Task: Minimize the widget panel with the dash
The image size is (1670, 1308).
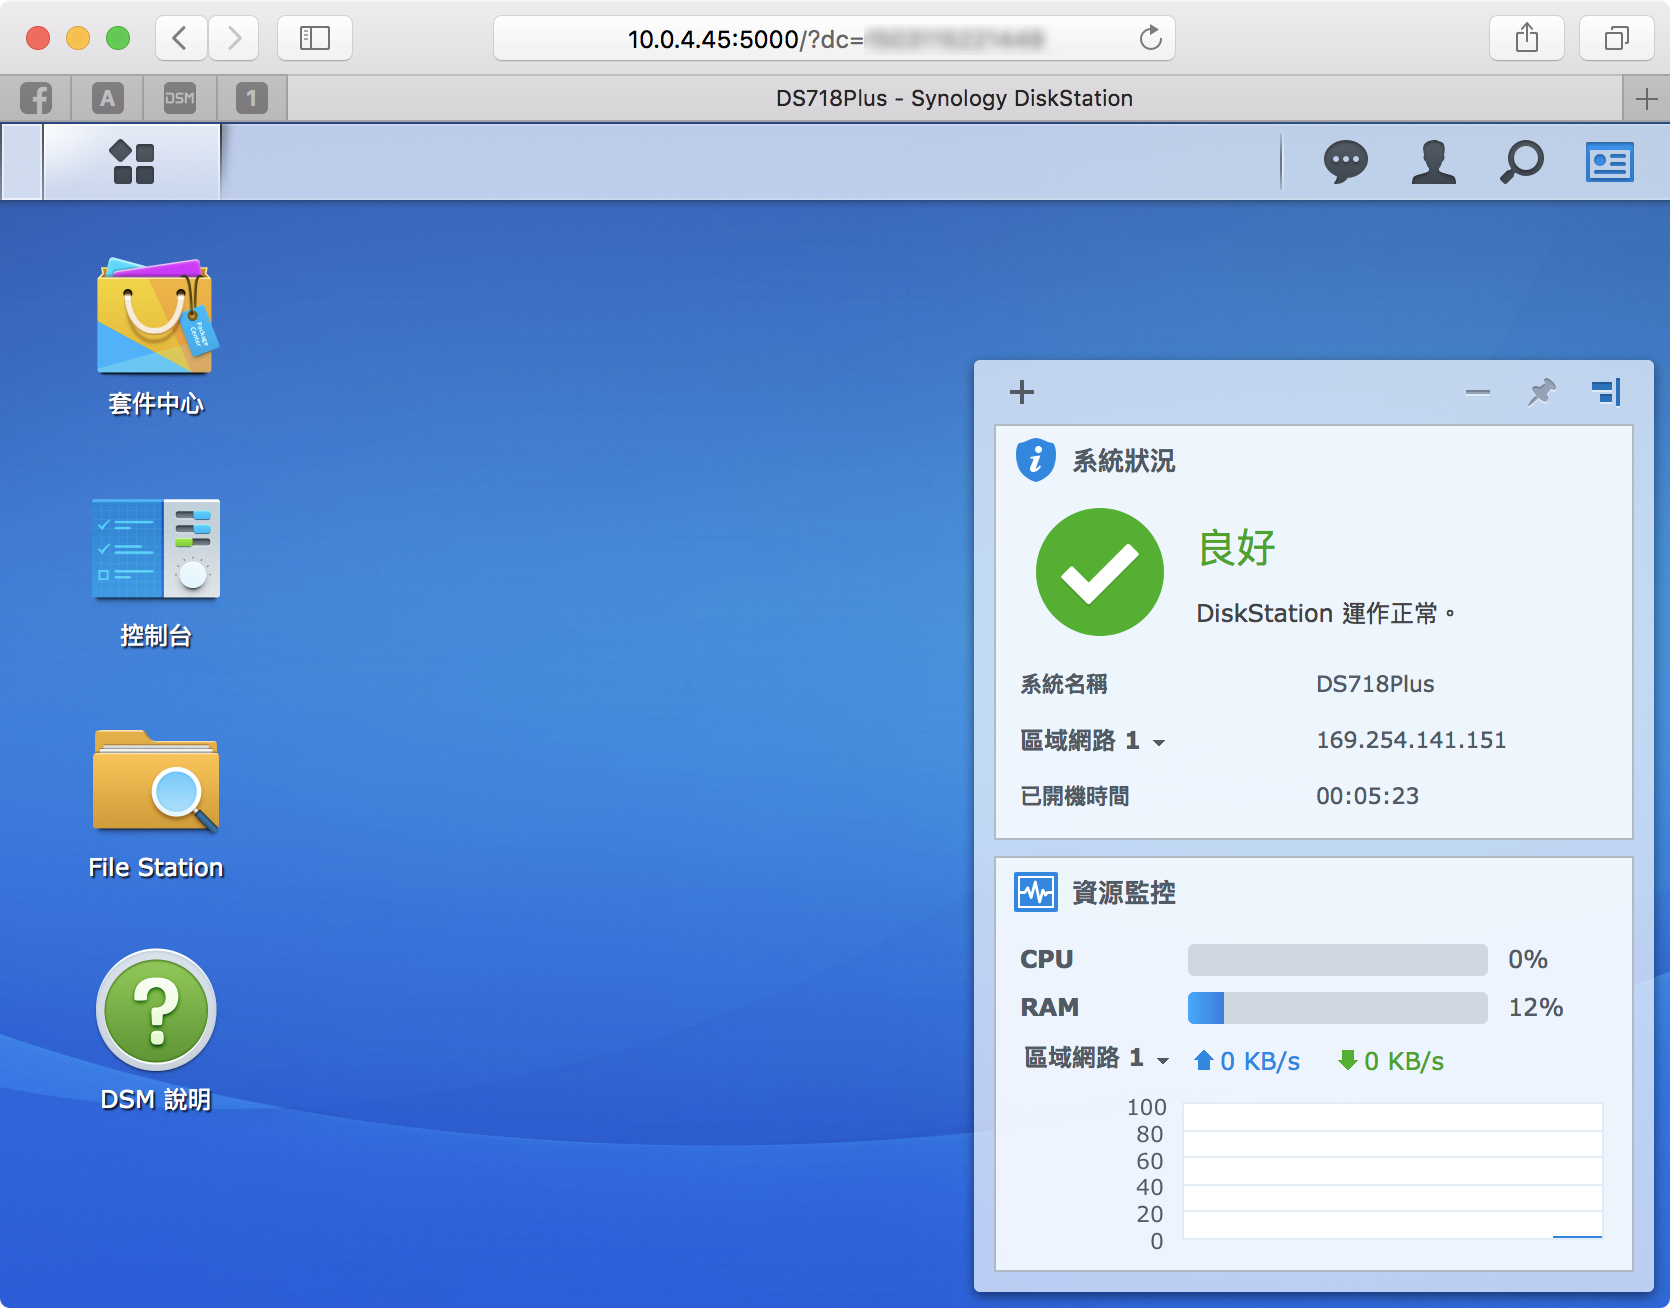Action: (1477, 392)
